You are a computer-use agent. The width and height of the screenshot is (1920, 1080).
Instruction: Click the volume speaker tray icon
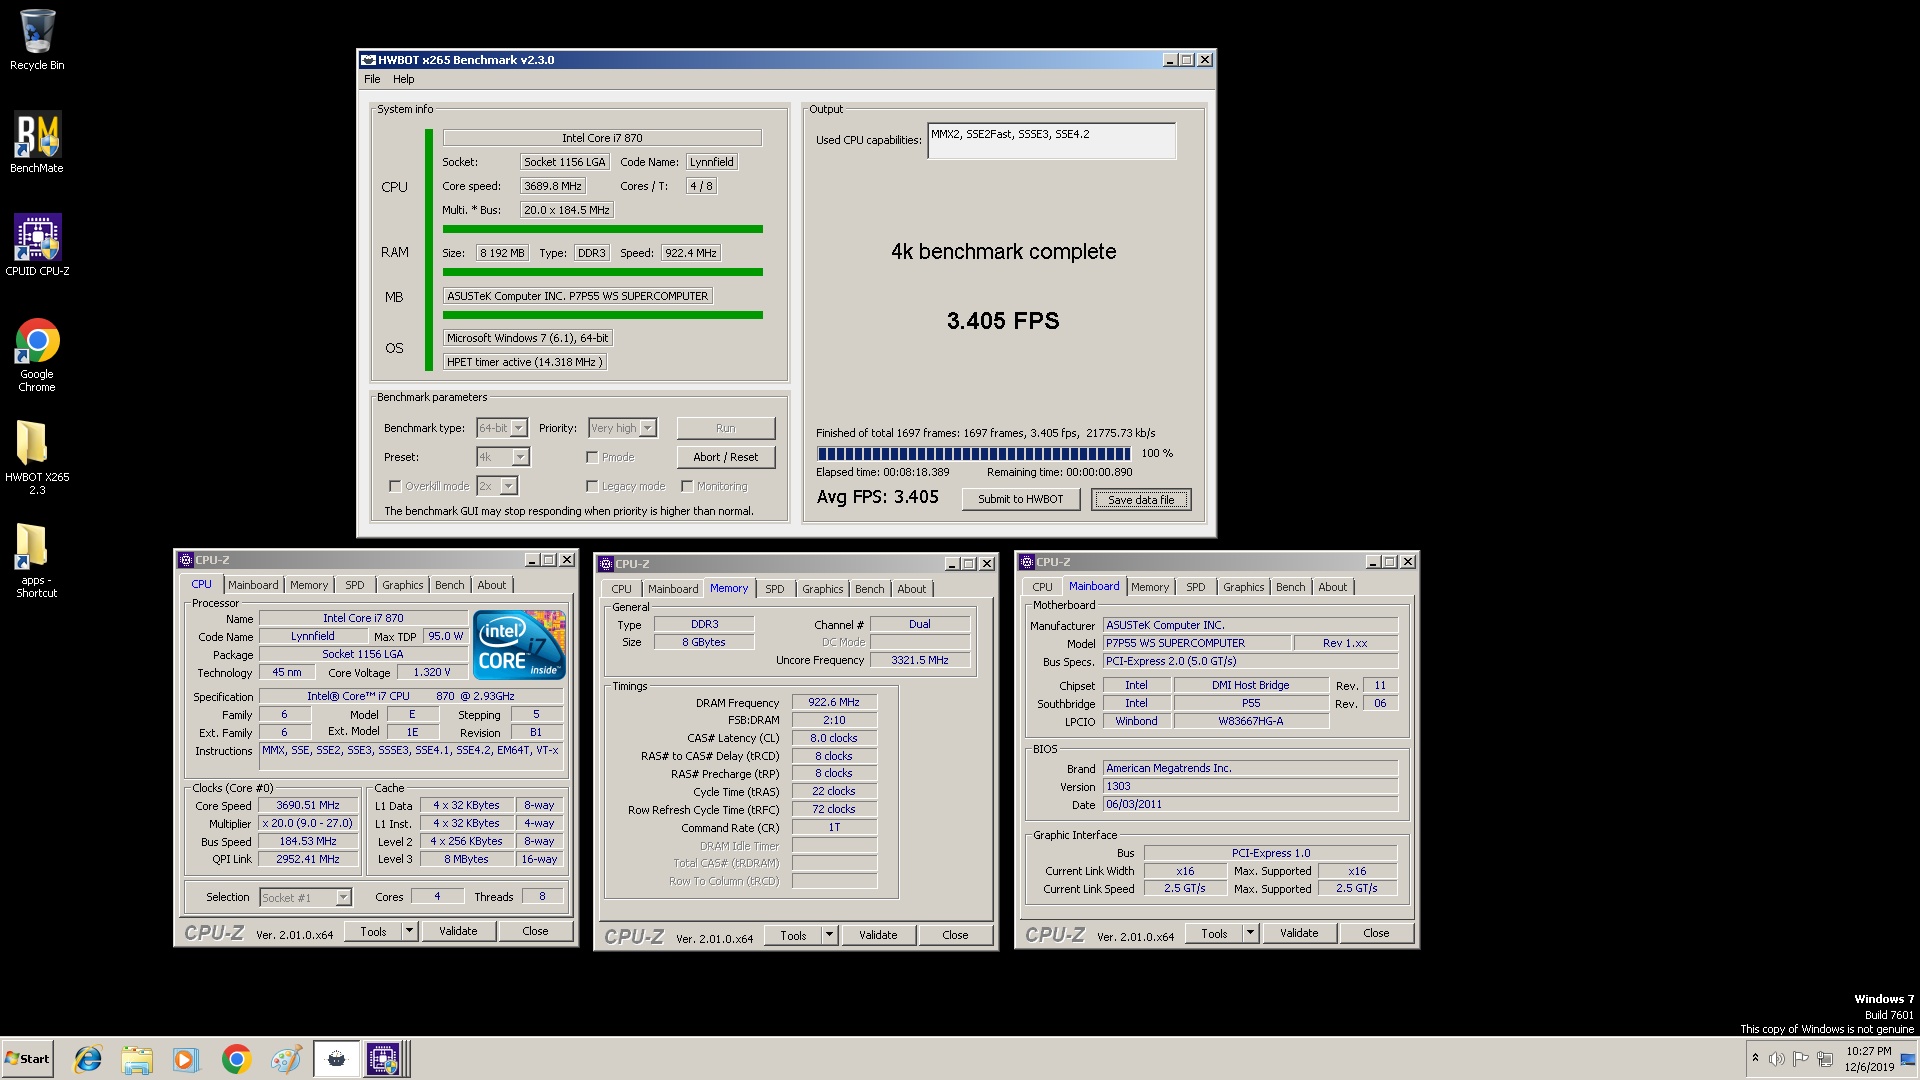pyautogui.click(x=1777, y=1059)
